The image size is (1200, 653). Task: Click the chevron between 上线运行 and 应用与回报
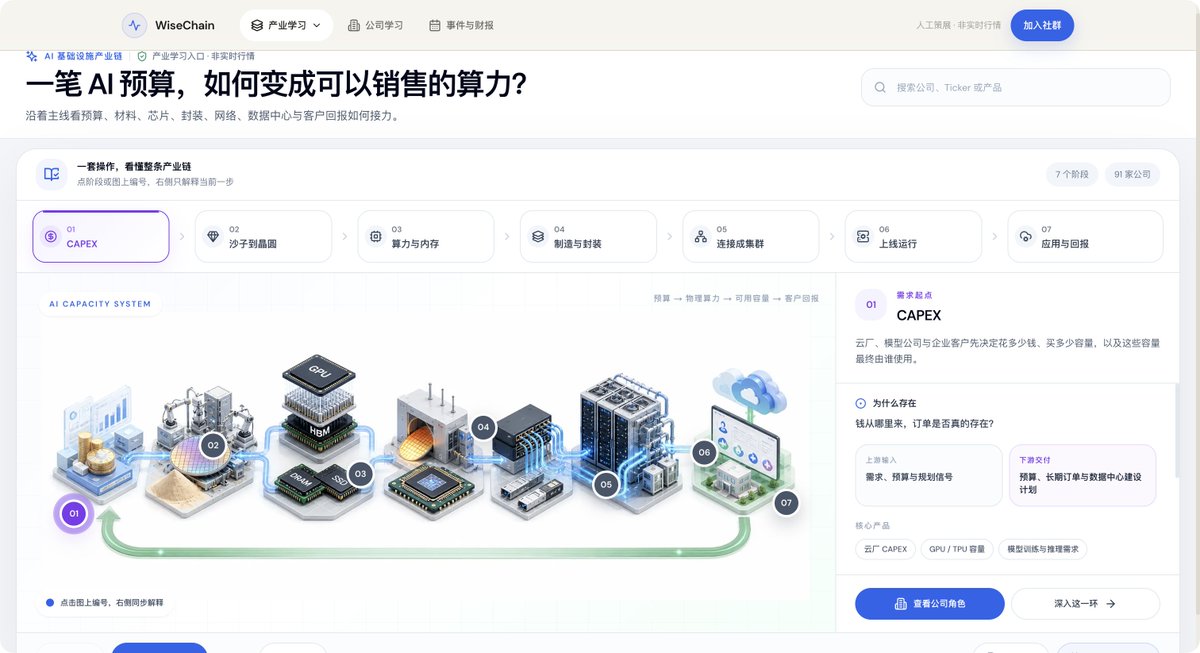coord(994,237)
